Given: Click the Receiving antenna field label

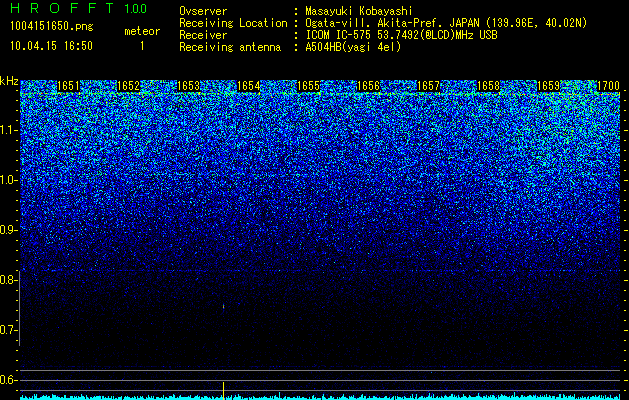Looking at the screenshot, I should [x=230, y=47].
